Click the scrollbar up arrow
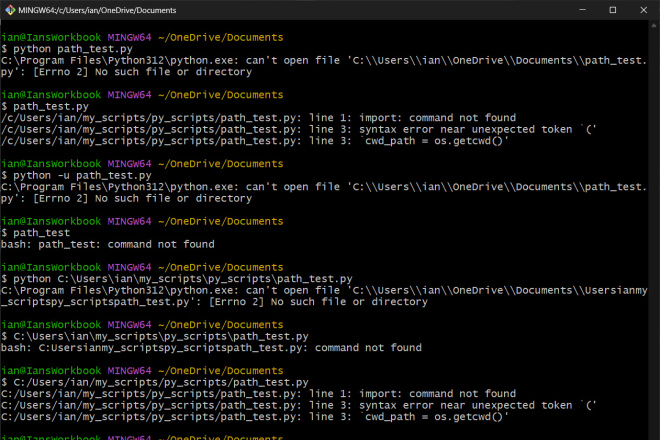 654,25
